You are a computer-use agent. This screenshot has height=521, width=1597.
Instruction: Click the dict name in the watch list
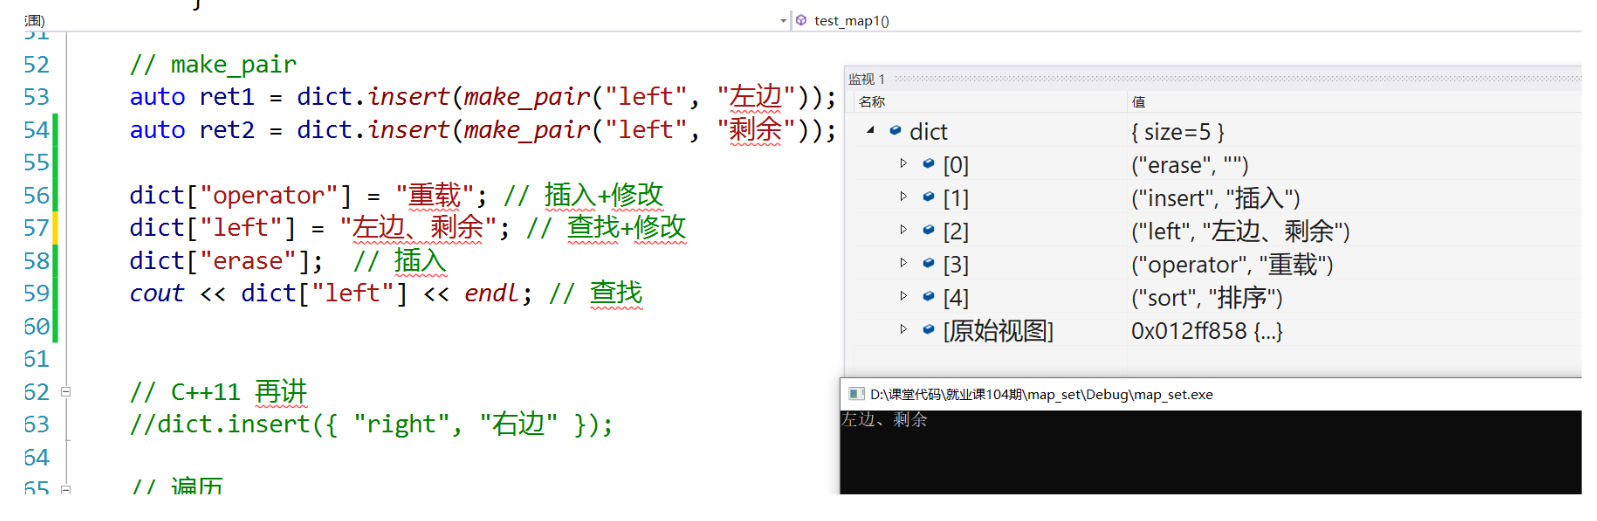point(928,132)
